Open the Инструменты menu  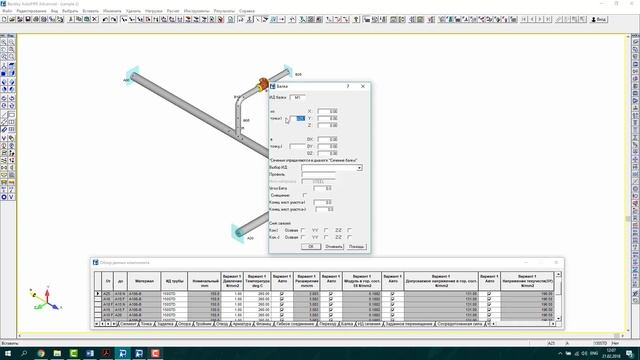click(196, 11)
